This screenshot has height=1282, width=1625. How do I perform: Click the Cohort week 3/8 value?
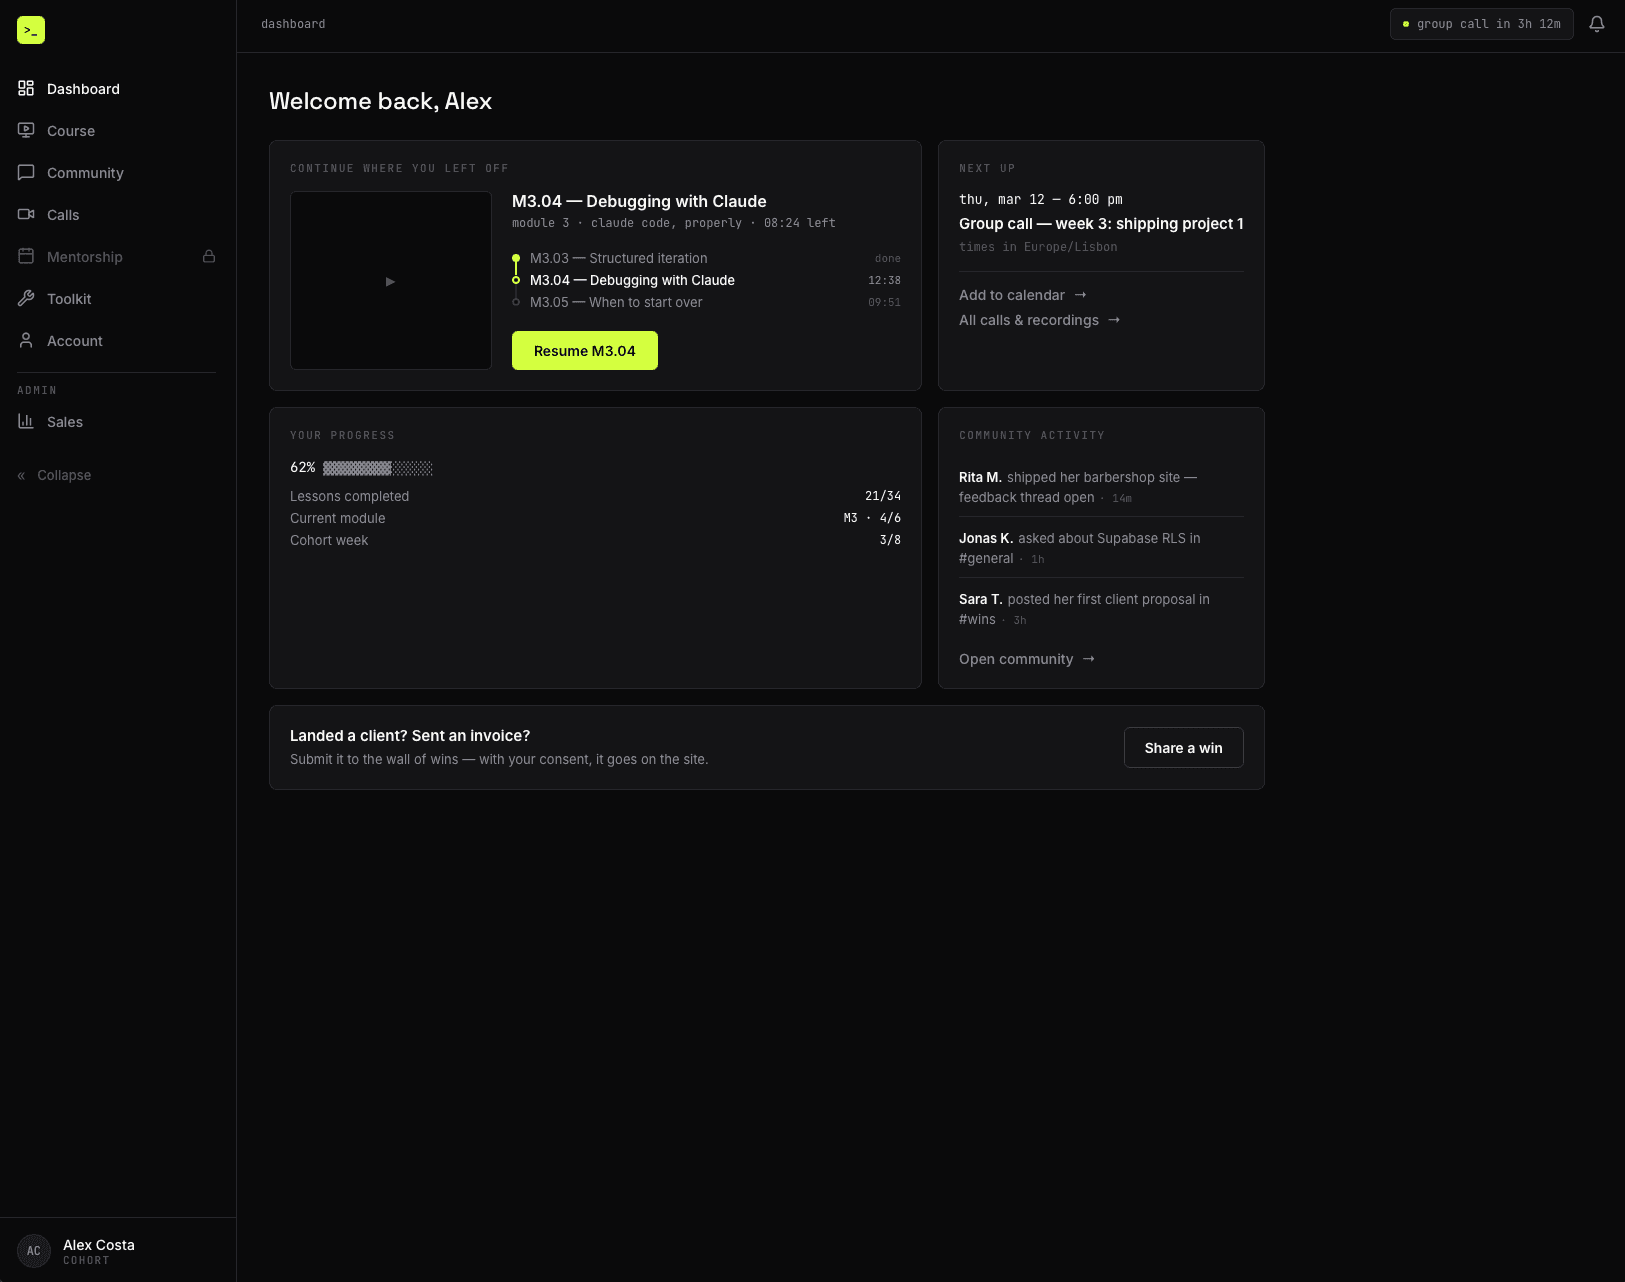point(890,540)
